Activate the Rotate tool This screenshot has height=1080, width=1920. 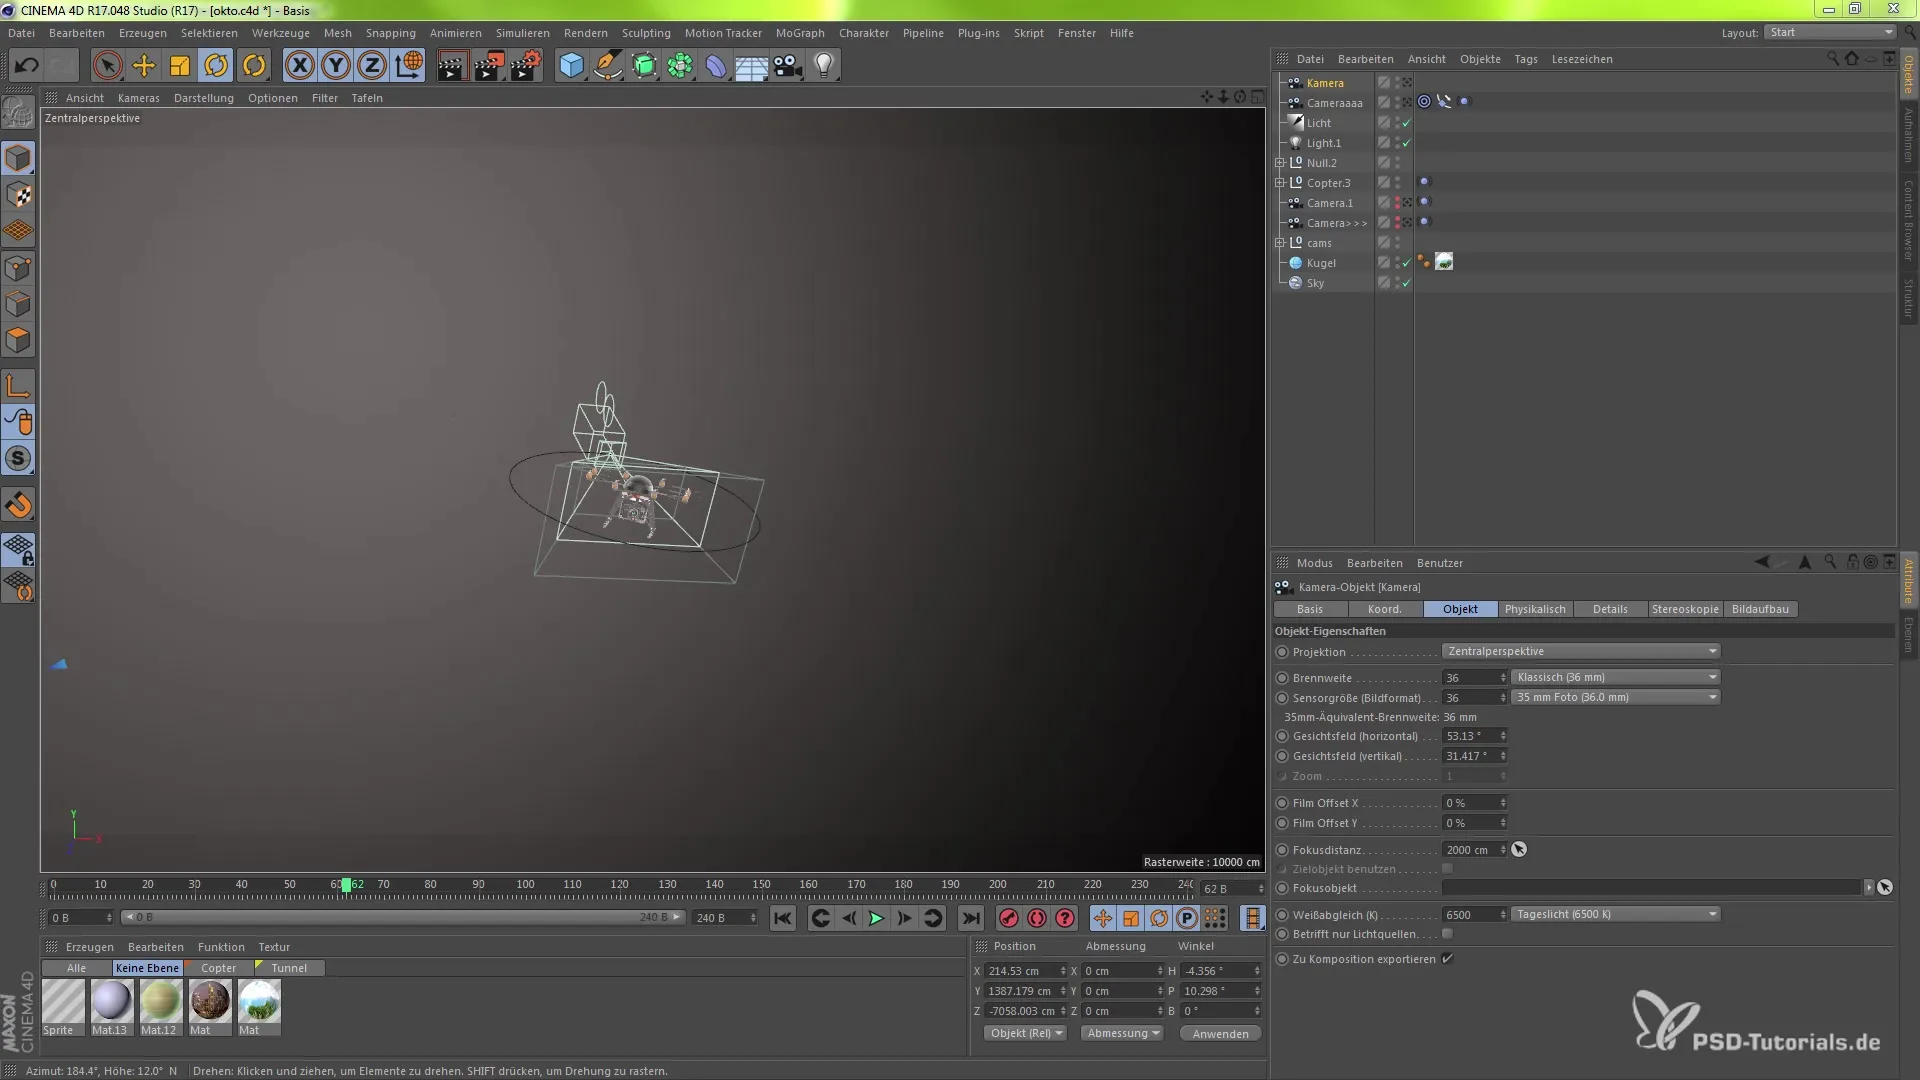pyautogui.click(x=216, y=66)
